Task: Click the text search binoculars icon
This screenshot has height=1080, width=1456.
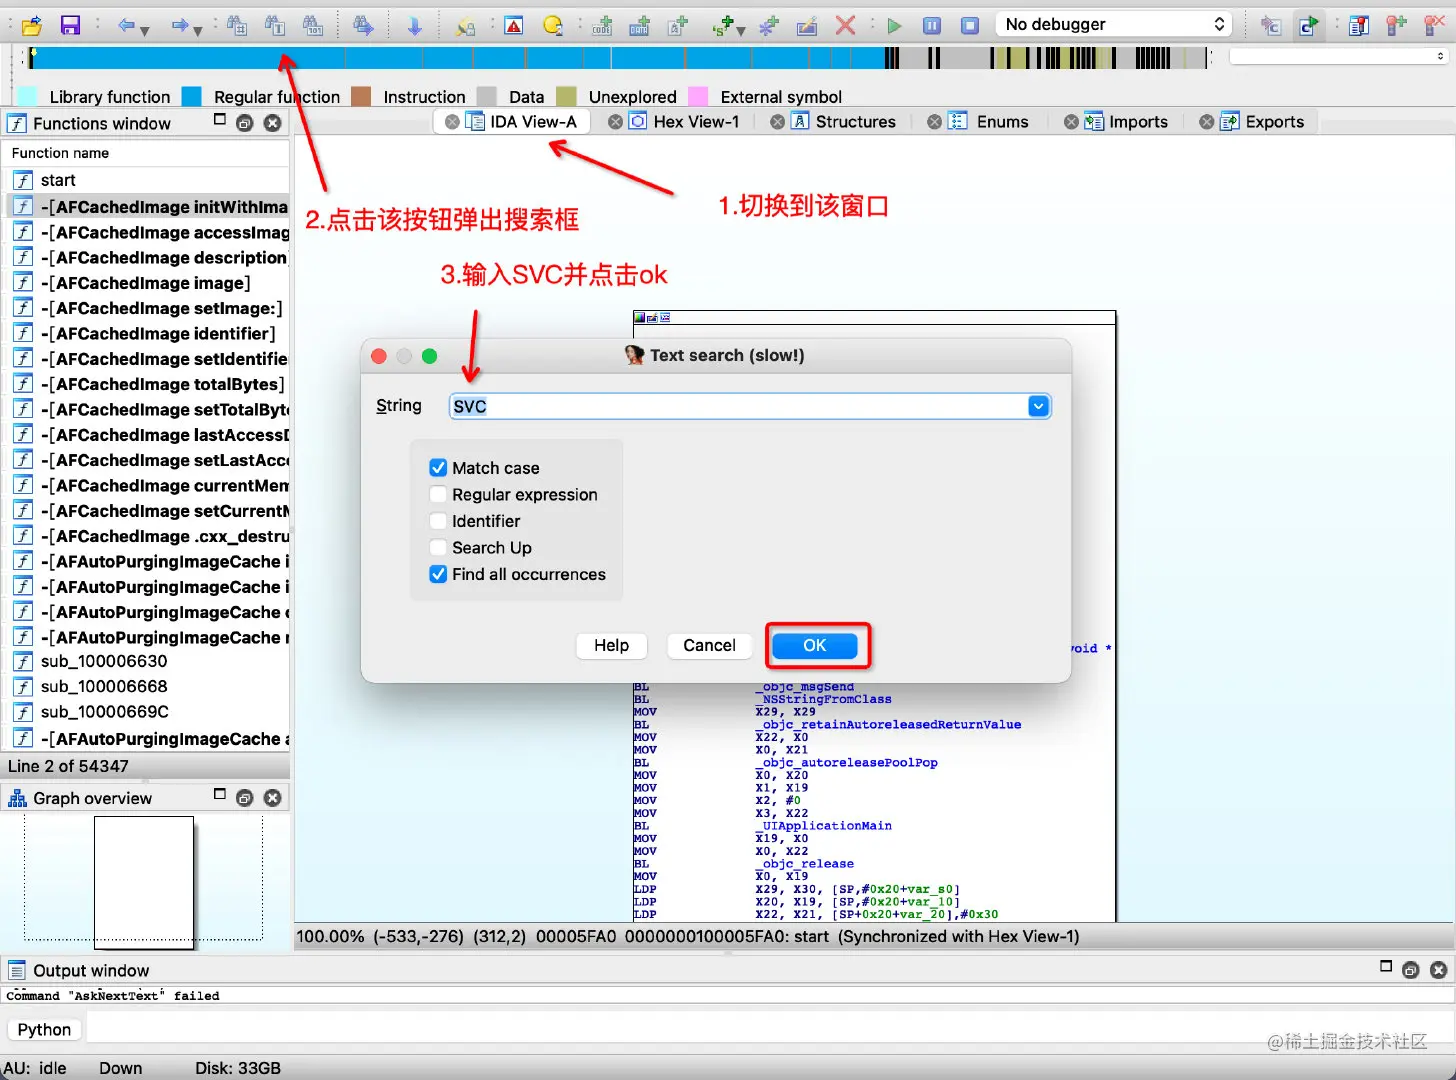Action: (x=275, y=25)
